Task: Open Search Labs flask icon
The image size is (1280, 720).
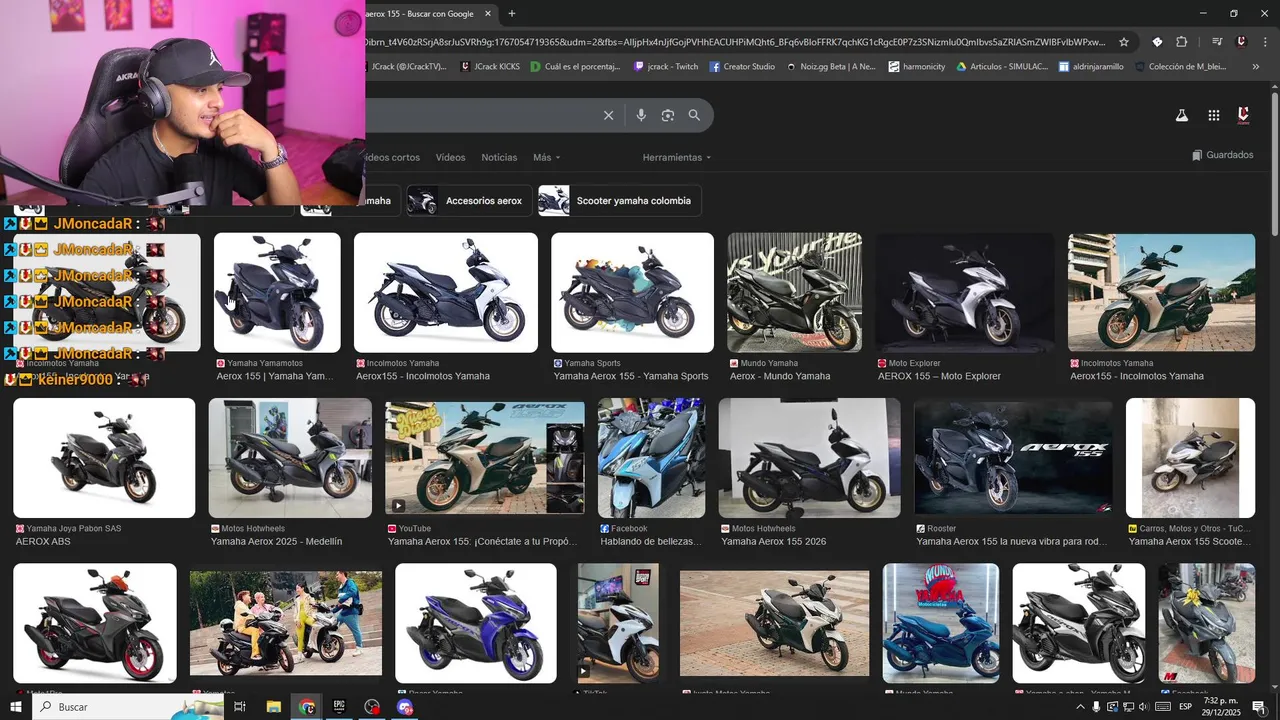Action: [1181, 115]
